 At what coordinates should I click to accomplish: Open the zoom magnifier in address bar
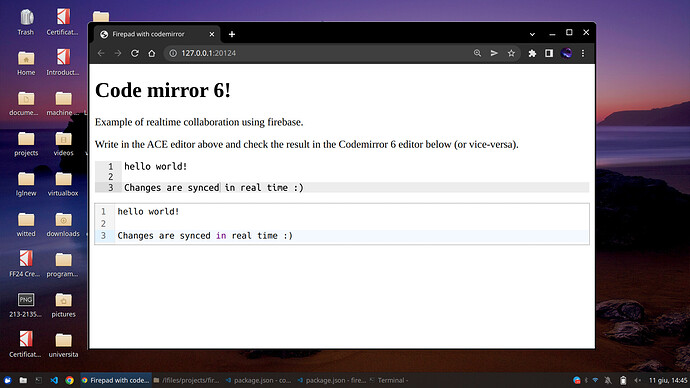coord(477,53)
